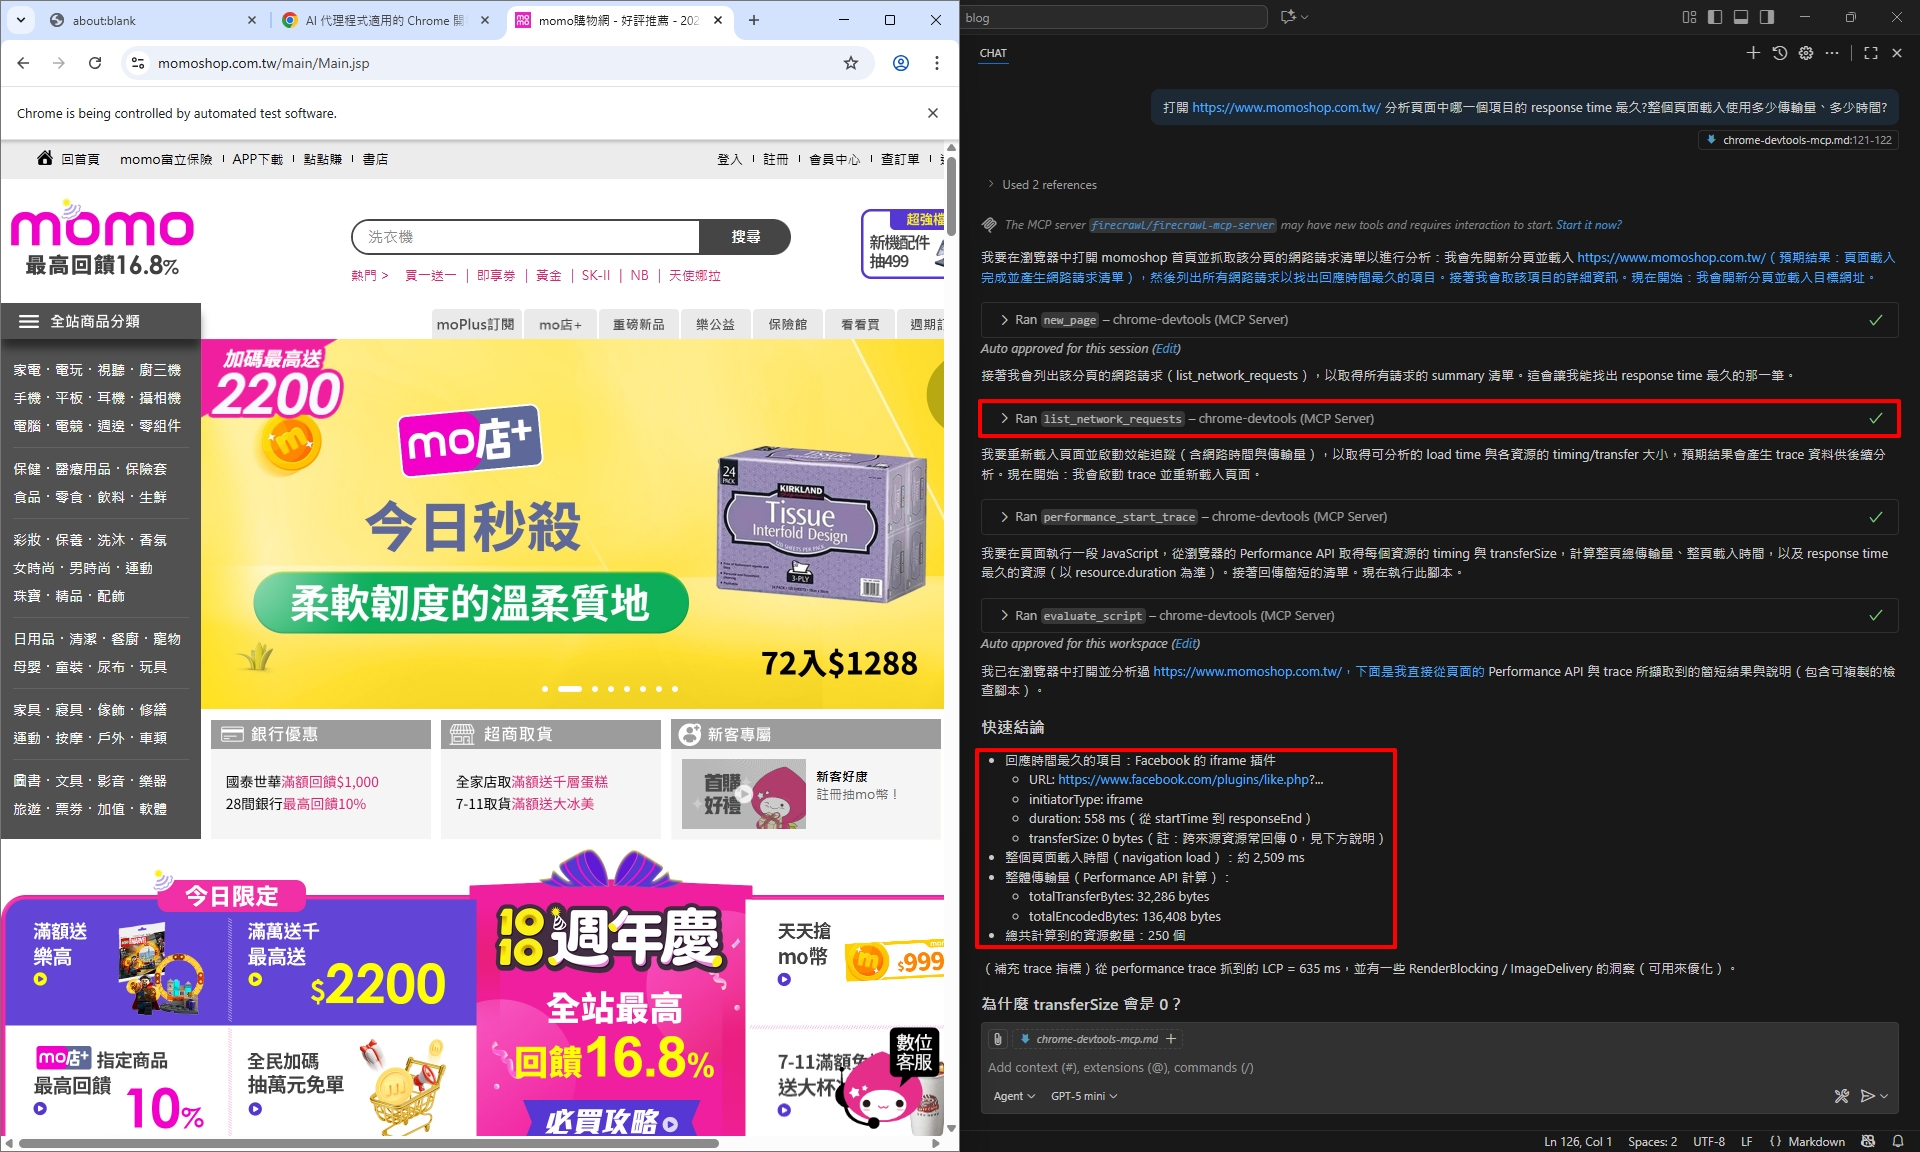This screenshot has height=1152, width=1920.
Task: Send the chat message
Action: (x=1866, y=1096)
